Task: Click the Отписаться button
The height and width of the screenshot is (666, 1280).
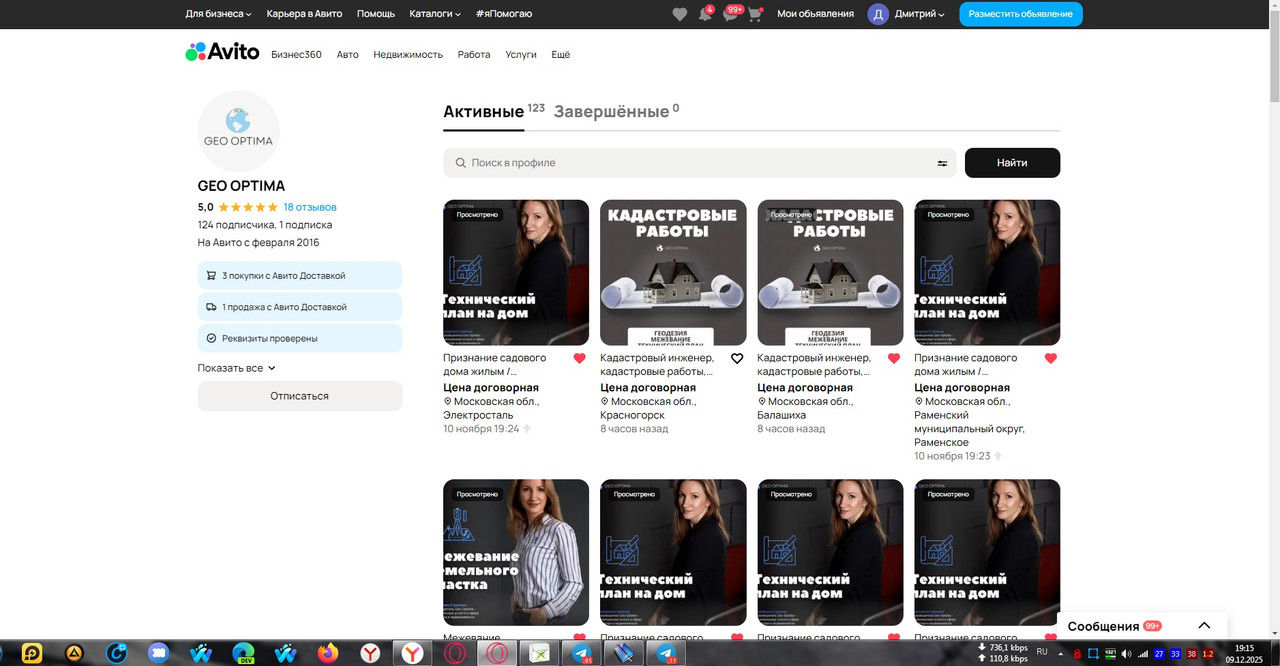Action: (300, 396)
